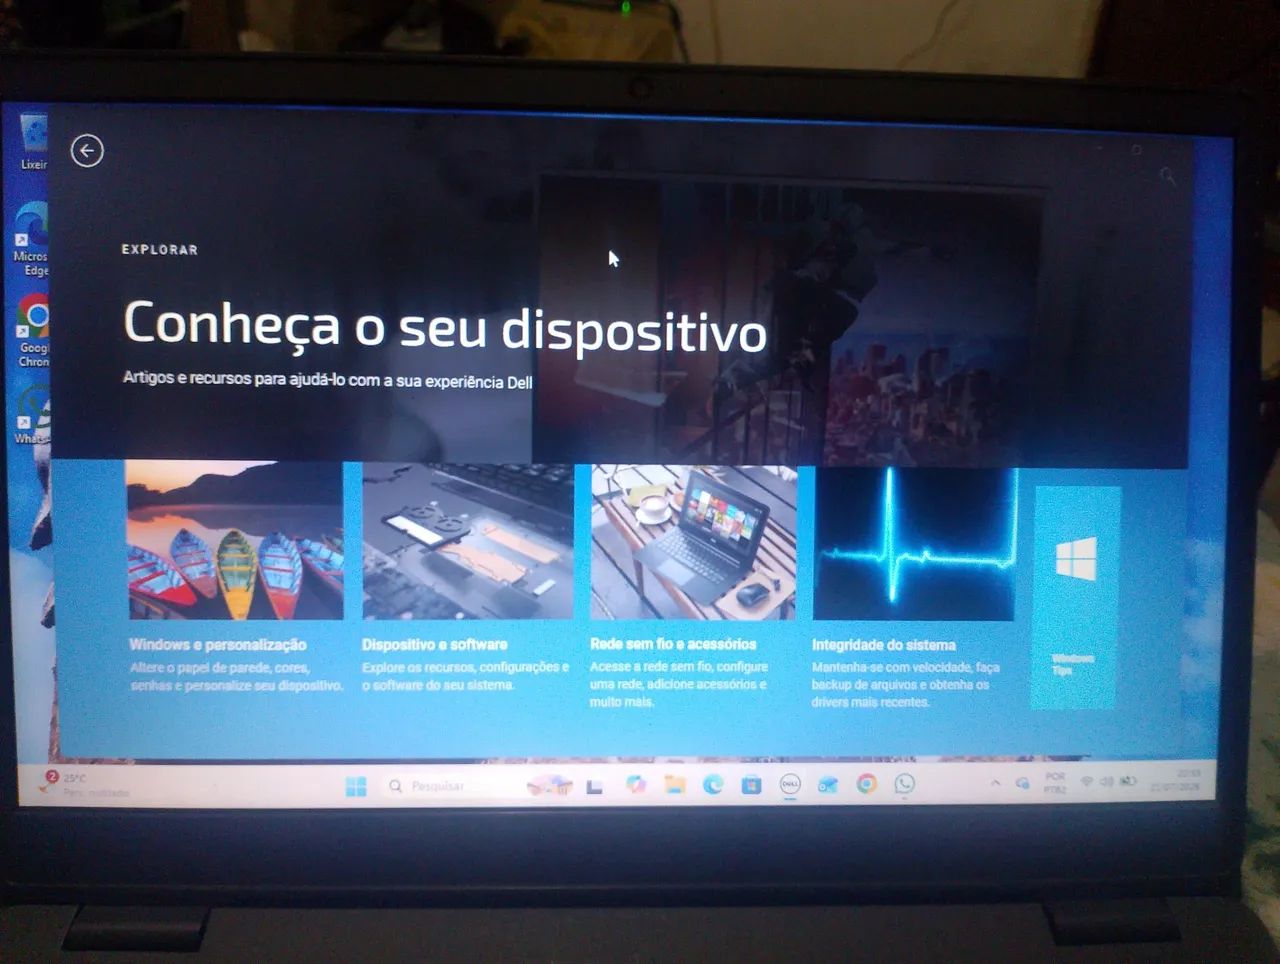Open Microsoft Edge from the taskbar
The image size is (1280, 964).
[713, 785]
